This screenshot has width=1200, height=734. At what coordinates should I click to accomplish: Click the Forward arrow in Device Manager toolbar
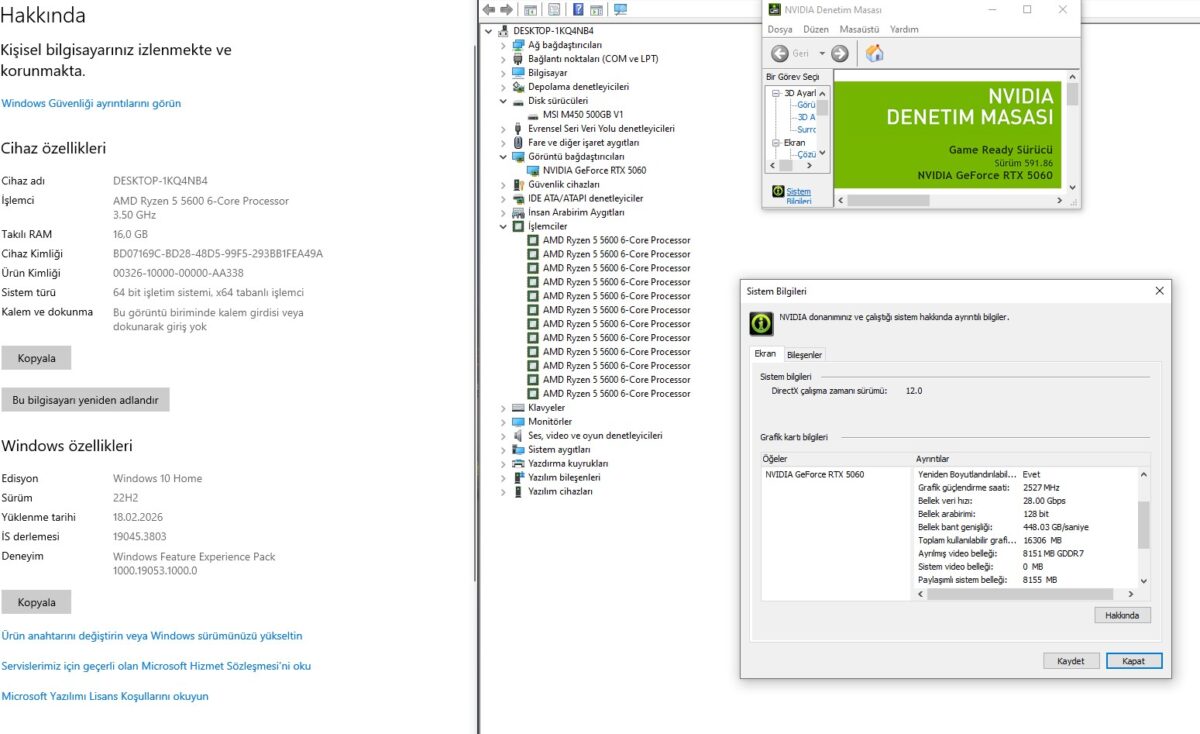coord(506,9)
